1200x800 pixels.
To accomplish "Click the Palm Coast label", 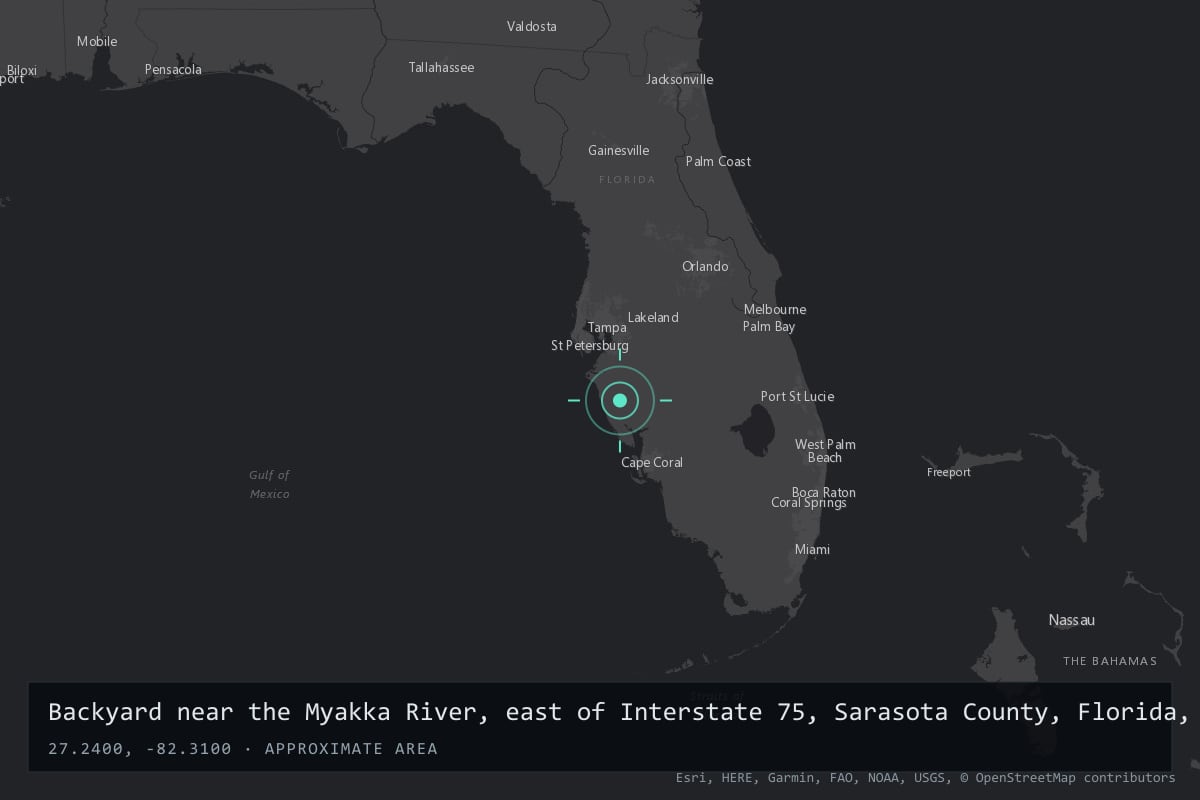I will click(718, 162).
